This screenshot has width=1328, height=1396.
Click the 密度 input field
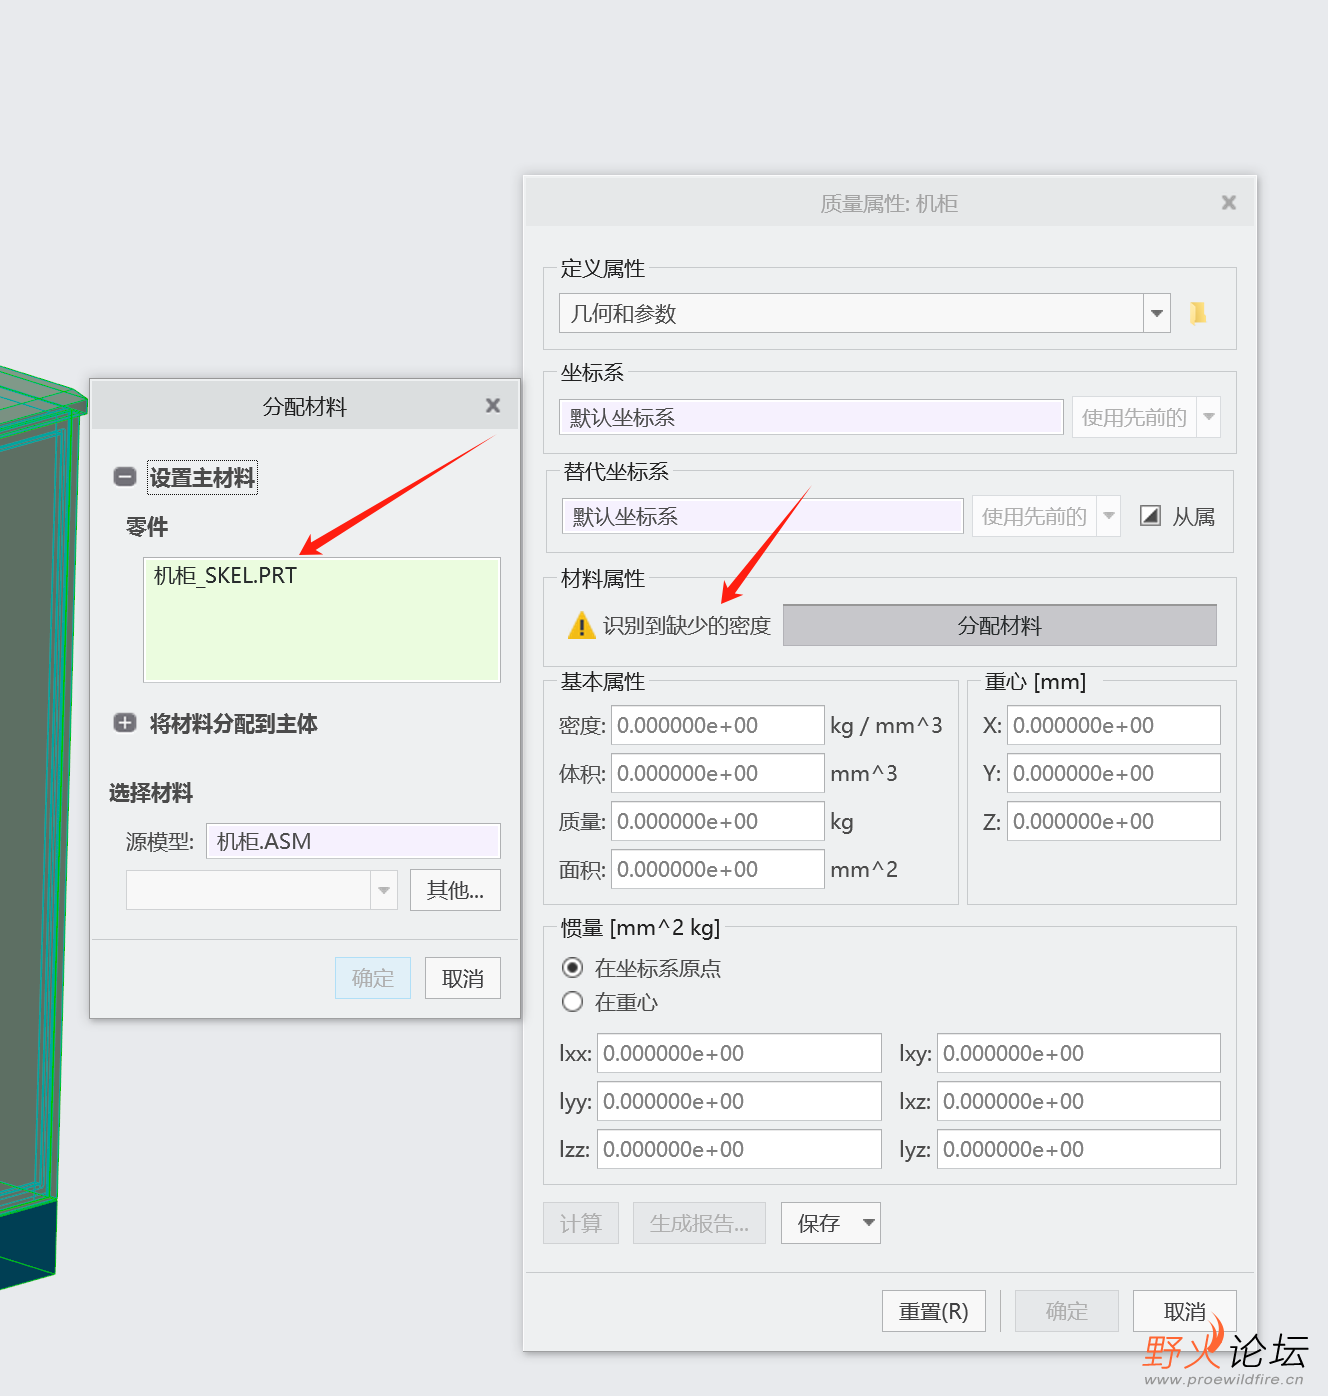pyautogui.click(x=718, y=725)
